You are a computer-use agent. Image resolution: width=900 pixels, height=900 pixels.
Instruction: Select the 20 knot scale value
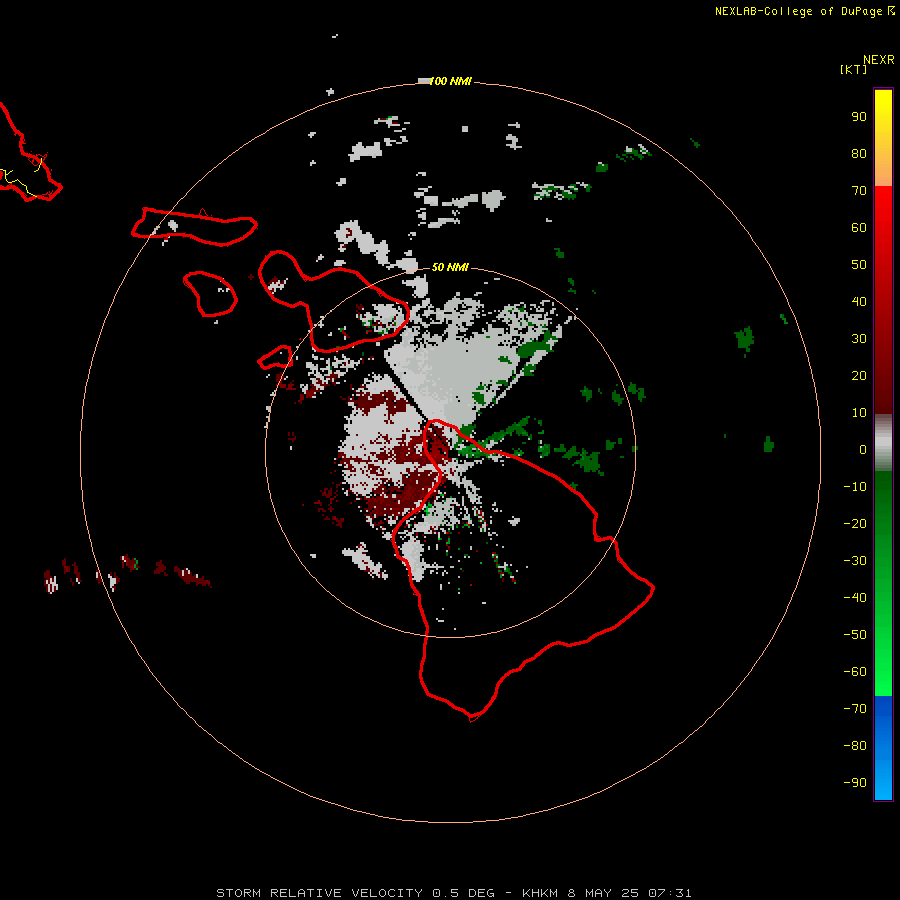point(859,376)
